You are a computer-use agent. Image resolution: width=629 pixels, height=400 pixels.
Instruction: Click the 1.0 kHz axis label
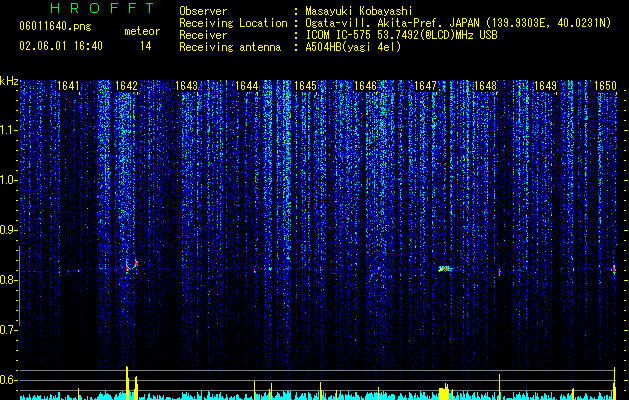tap(9, 180)
